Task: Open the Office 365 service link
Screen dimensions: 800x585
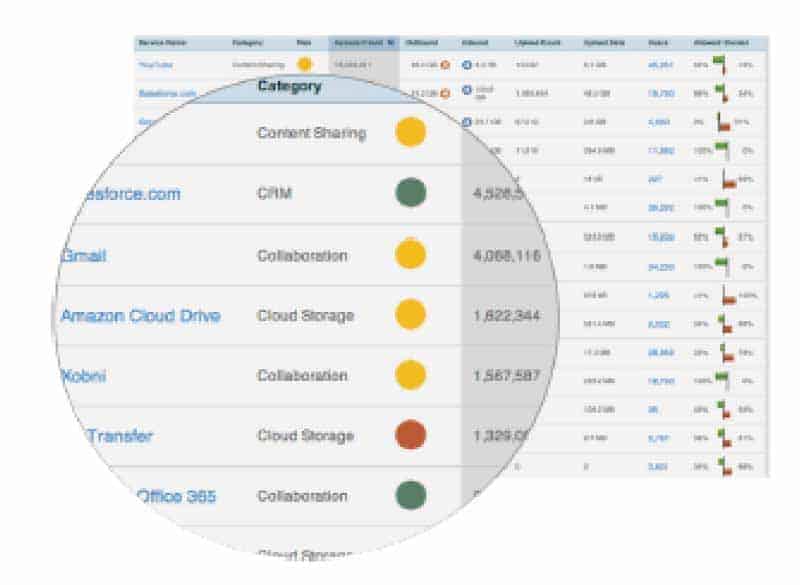Action: 177,496
